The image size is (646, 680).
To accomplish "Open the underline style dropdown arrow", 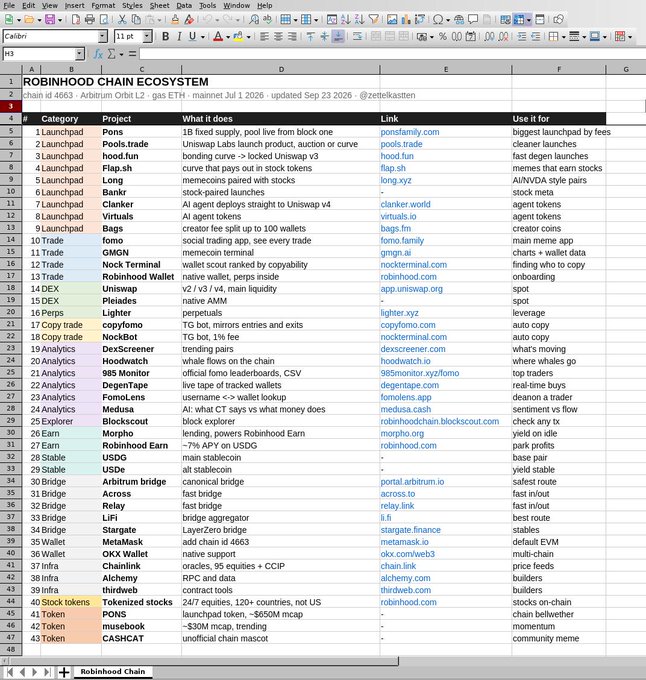I will 202,37.
